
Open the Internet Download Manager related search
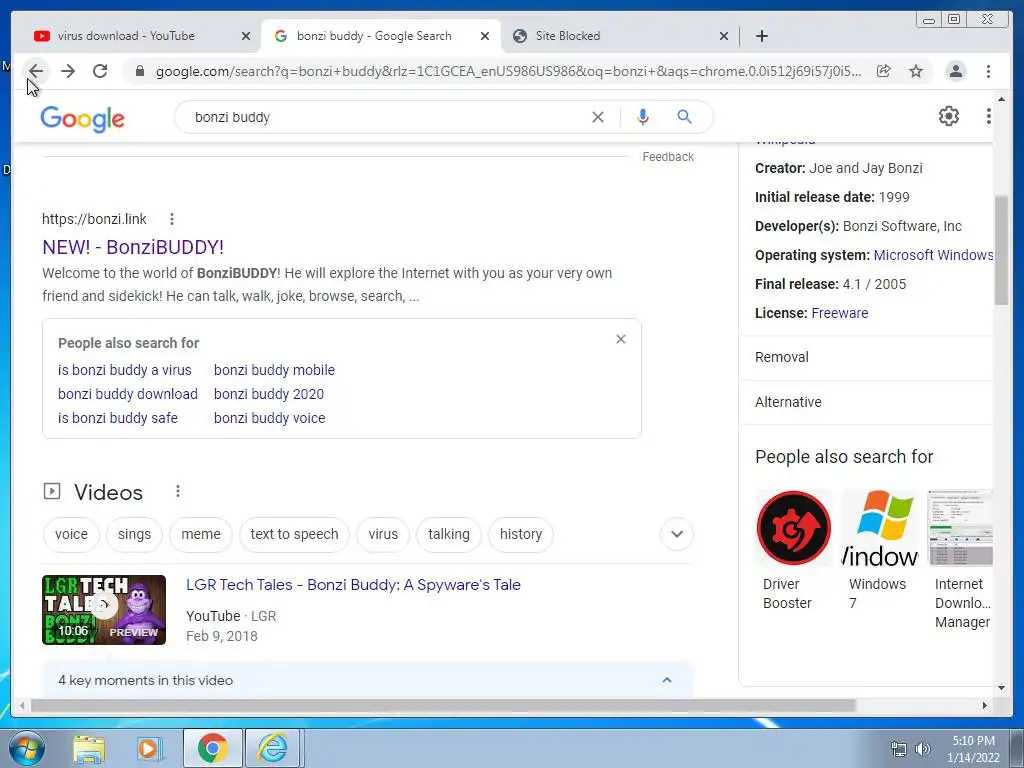tap(961, 560)
